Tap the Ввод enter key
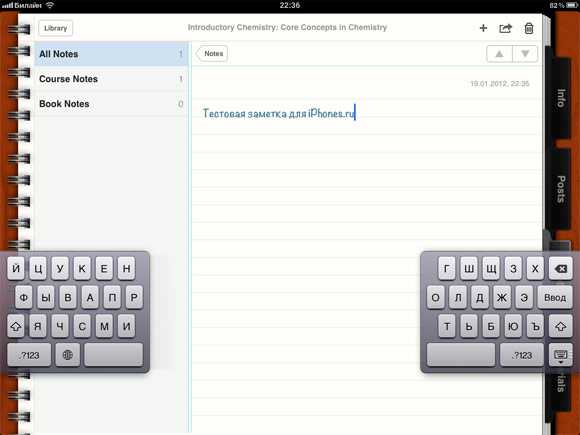Viewport: 580px width, 435px height. (555, 297)
